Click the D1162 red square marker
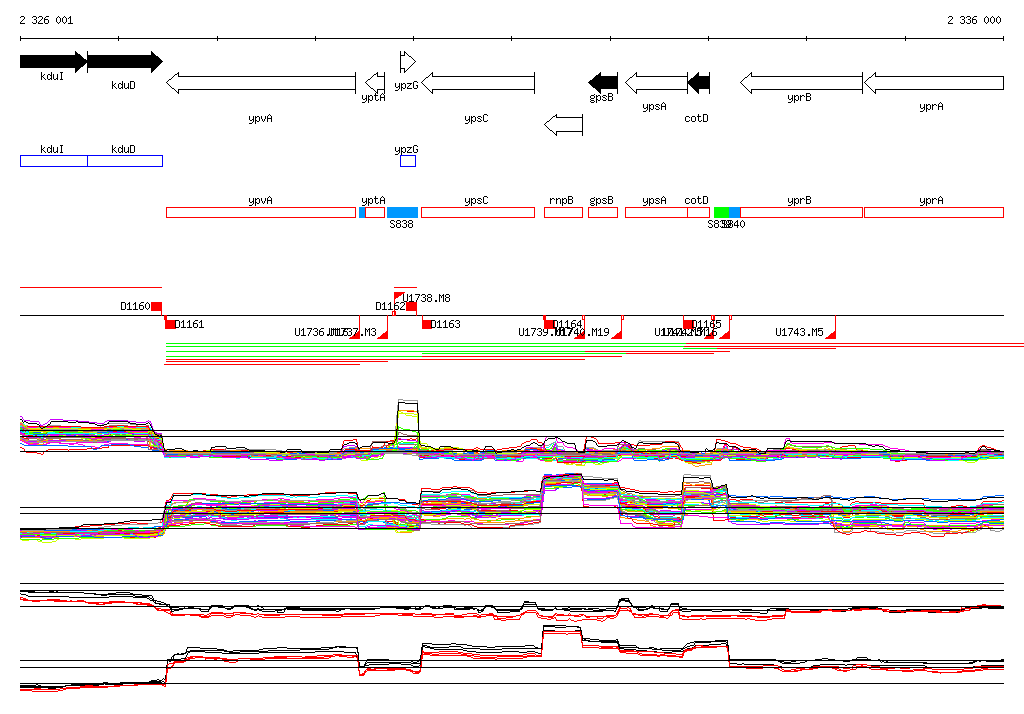This screenshot has width=1024, height=714. [x=411, y=306]
